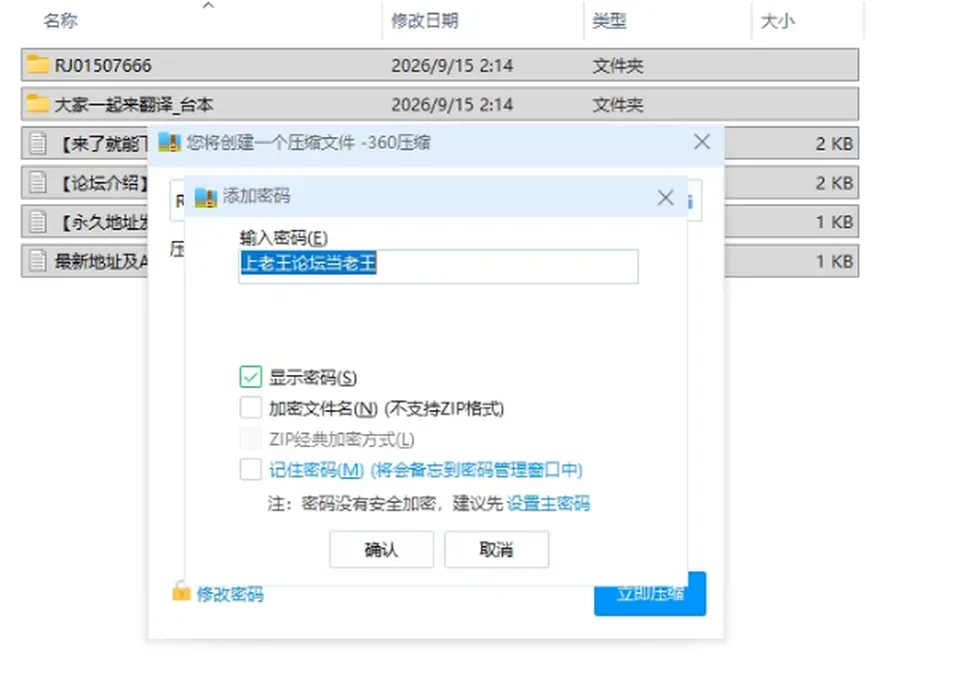Select the folder name RJ01507666
This screenshot has width=960, height=696.
click(x=103, y=65)
